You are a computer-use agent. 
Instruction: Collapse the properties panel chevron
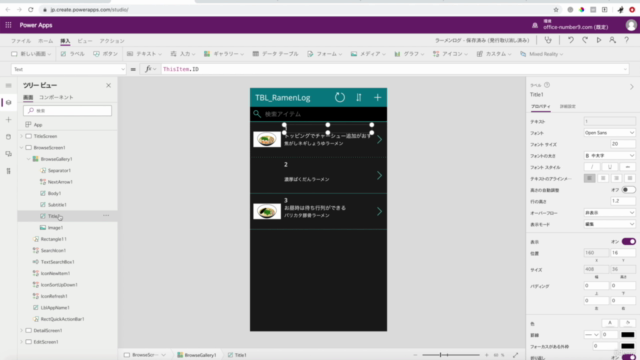pyautogui.click(x=631, y=87)
